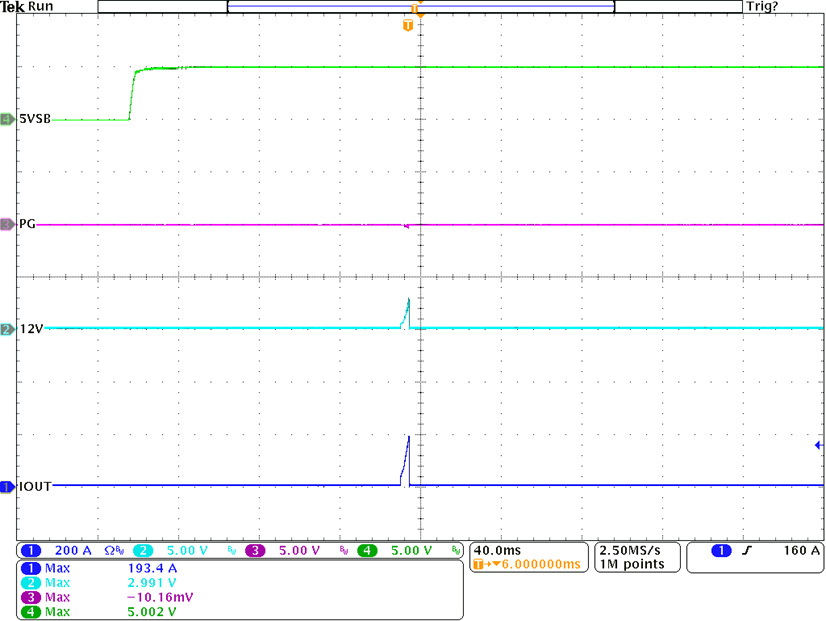This screenshot has height=621, width=826.
Task: Click the Tek Run status label
Action: [27, 6]
